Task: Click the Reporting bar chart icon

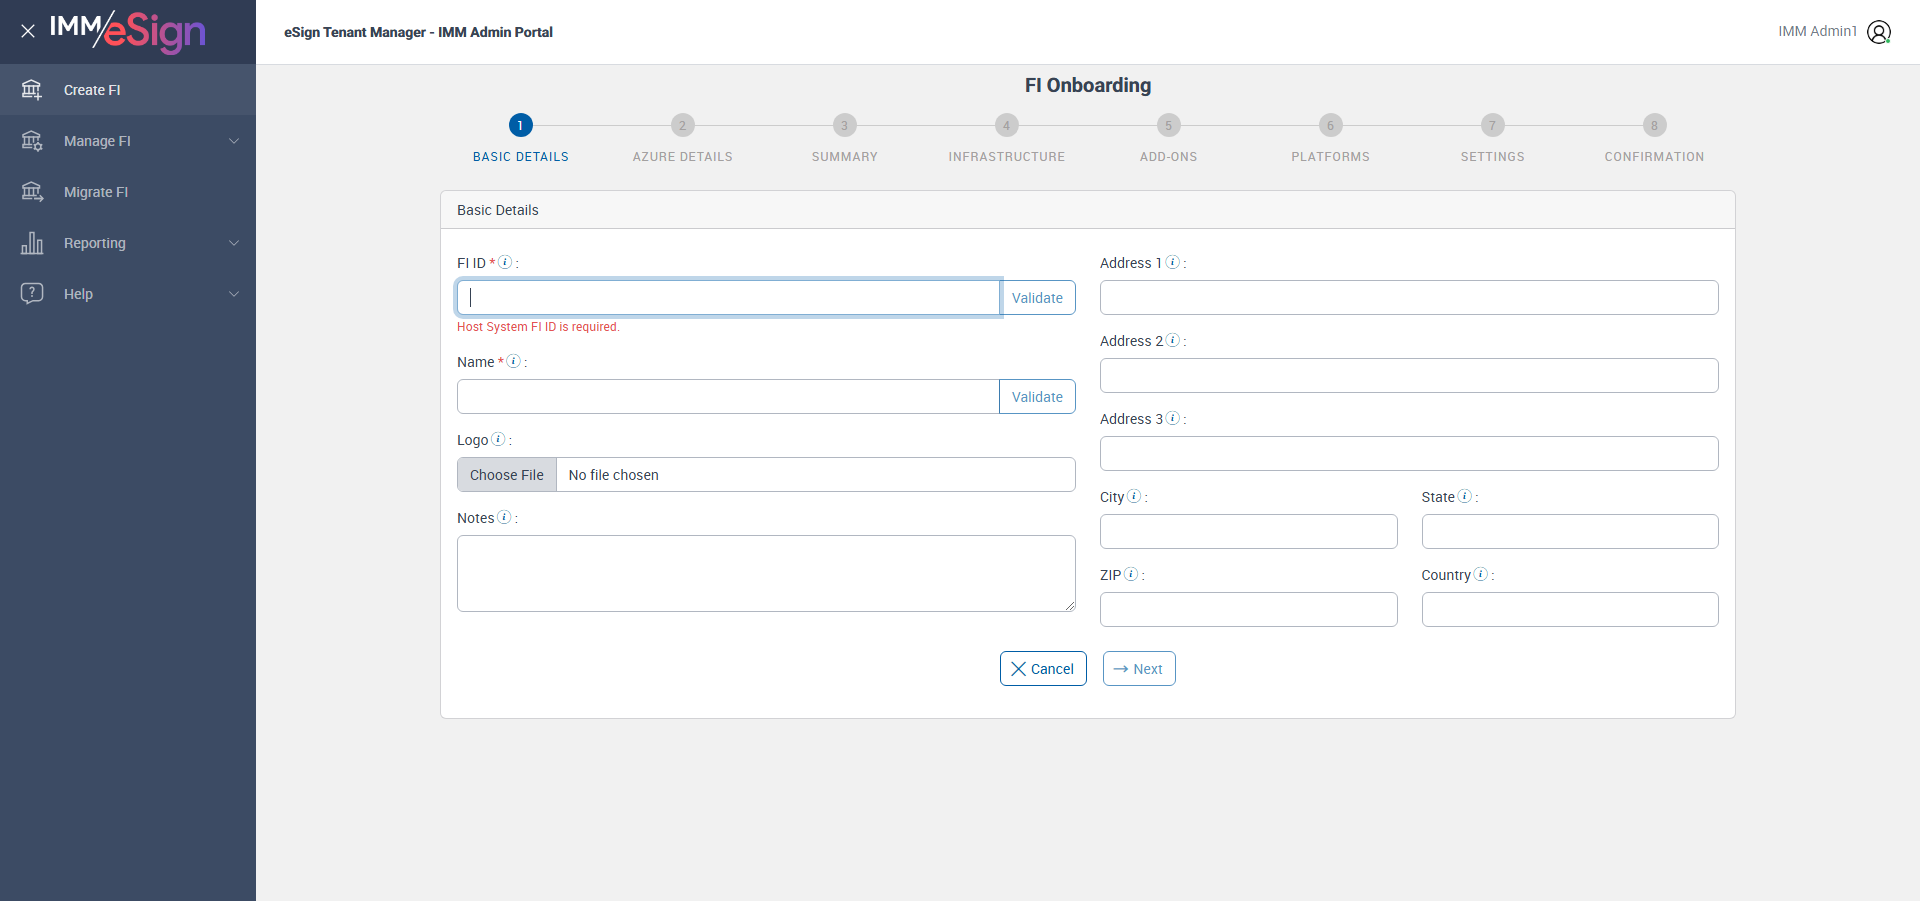Action: point(32,243)
